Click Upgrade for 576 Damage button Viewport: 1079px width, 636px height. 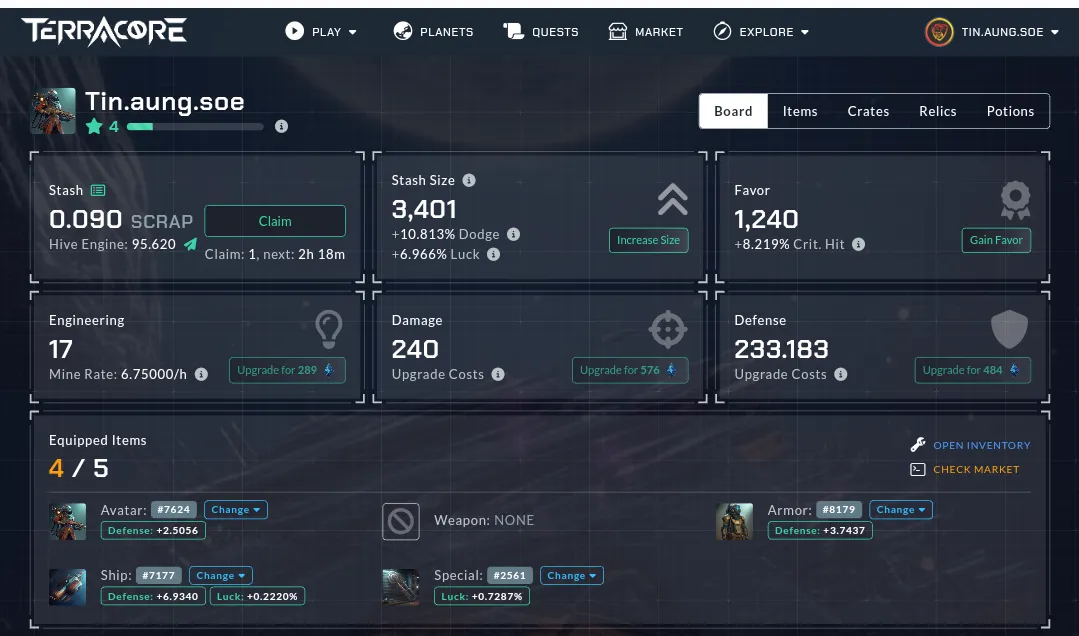pyautogui.click(x=630, y=370)
